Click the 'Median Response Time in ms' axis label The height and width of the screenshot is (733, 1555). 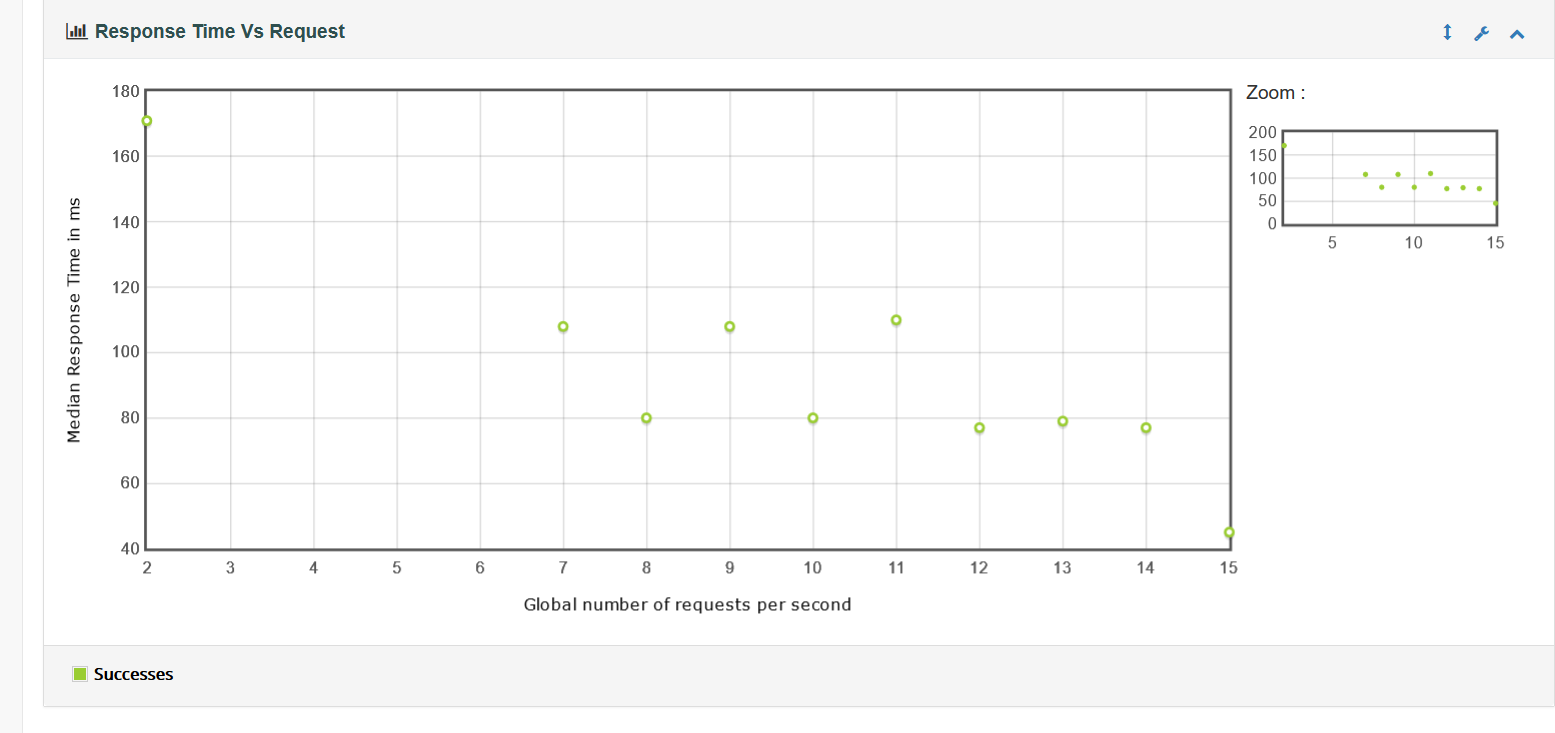click(x=74, y=320)
